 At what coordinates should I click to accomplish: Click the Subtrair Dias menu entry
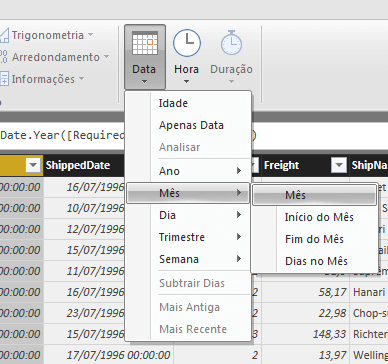(188, 283)
